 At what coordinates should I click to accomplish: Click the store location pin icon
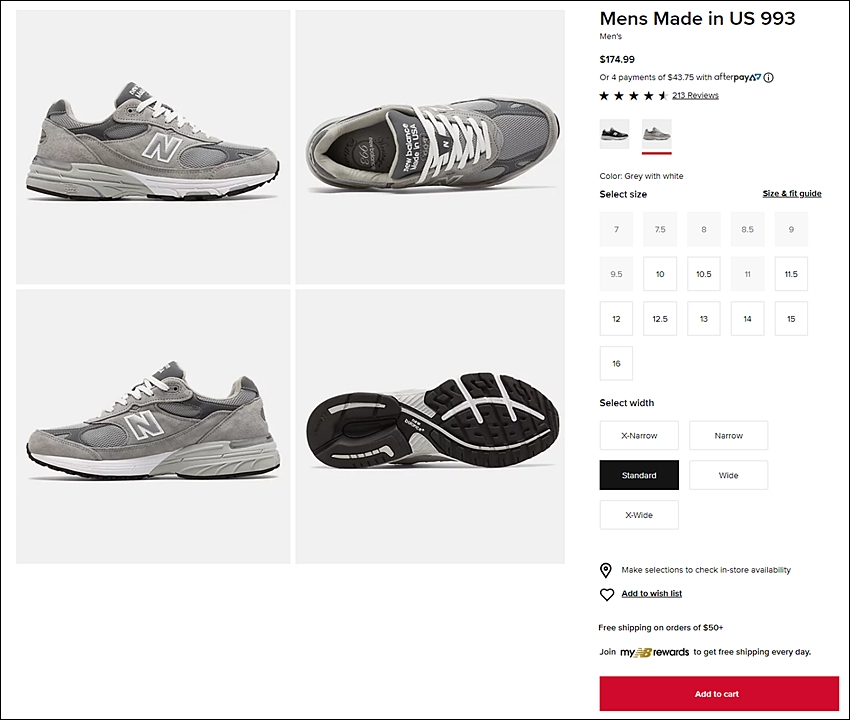[x=606, y=570]
